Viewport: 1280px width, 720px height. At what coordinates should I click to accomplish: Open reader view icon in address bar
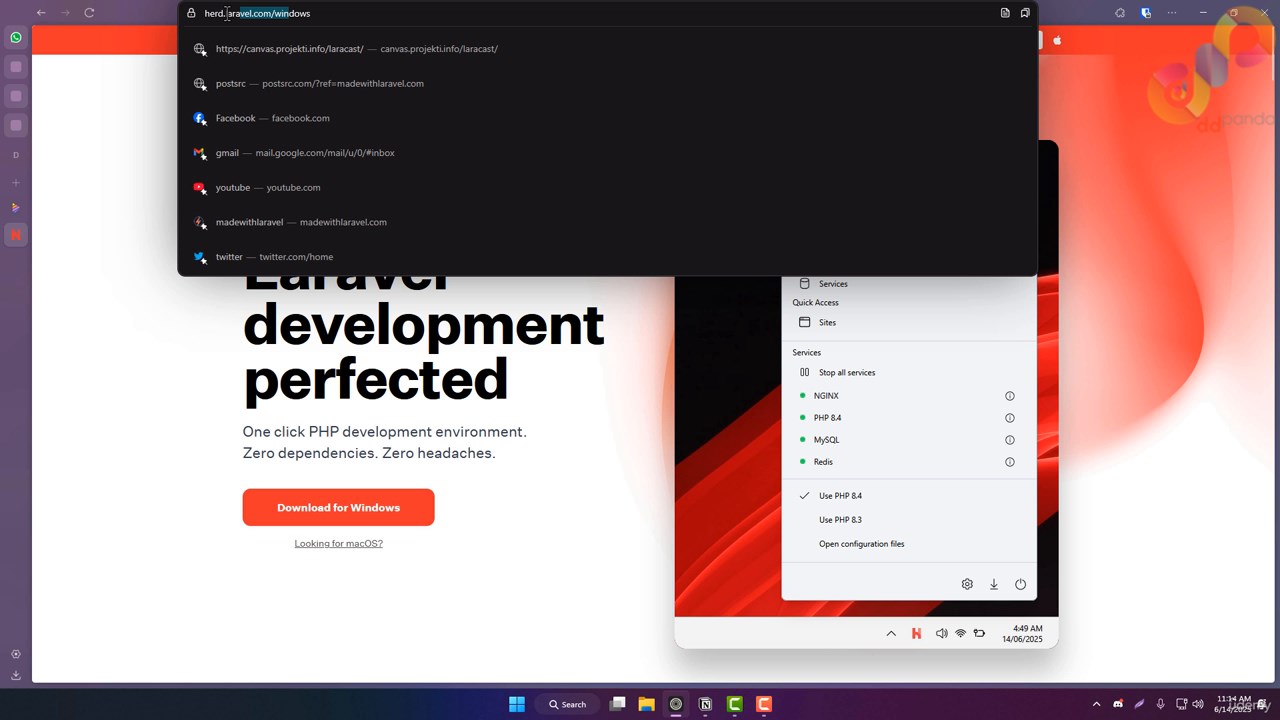click(x=1005, y=13)
